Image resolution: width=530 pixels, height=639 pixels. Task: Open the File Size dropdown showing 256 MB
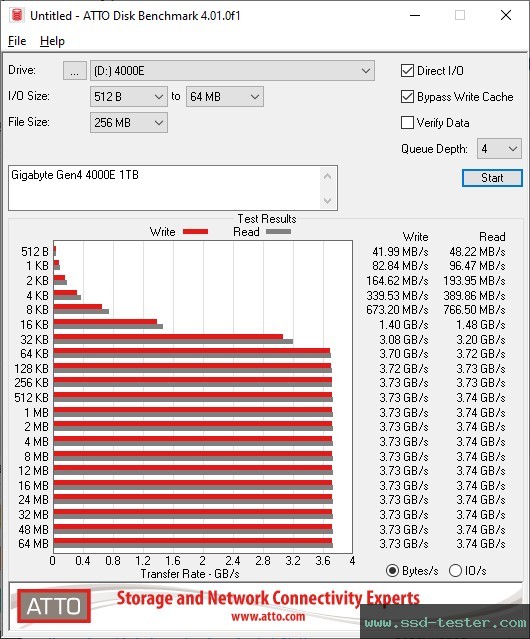pyautogui.click(x=129, y=123)
